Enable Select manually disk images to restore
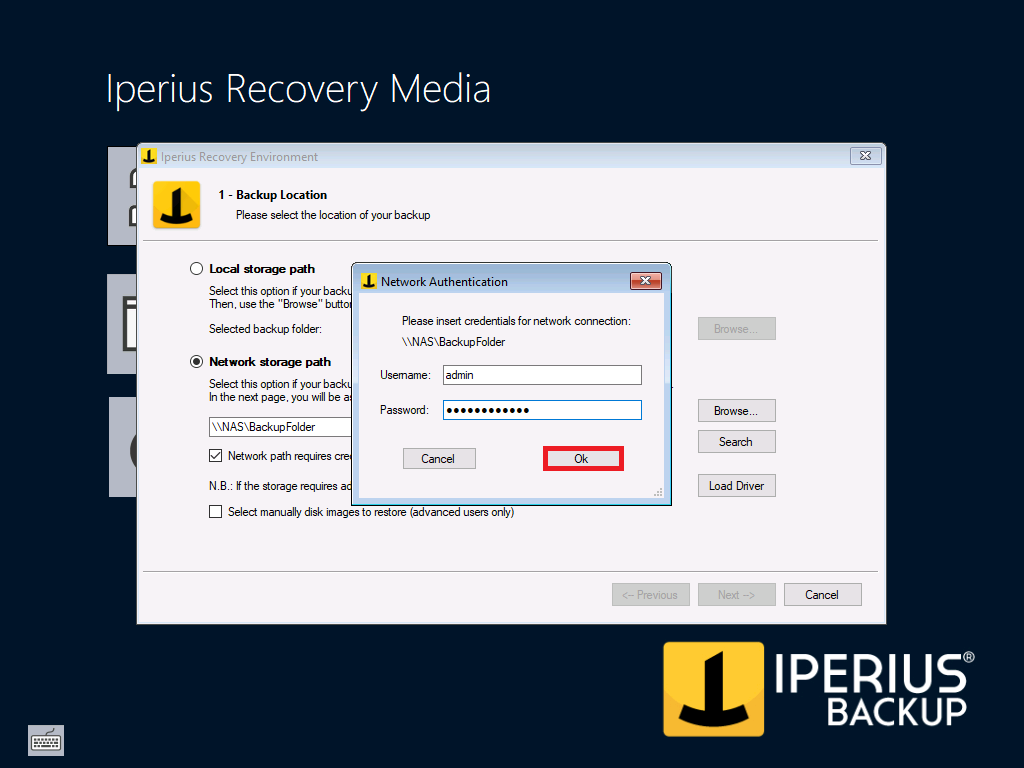 tap(216, 512)
